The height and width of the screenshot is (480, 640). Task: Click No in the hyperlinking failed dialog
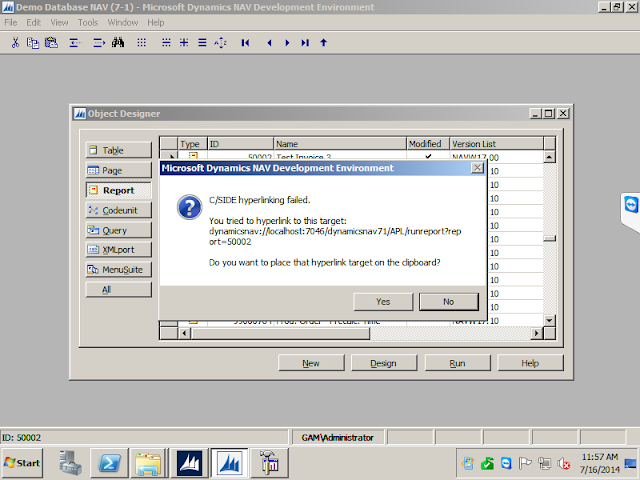(x=449, y=302)
